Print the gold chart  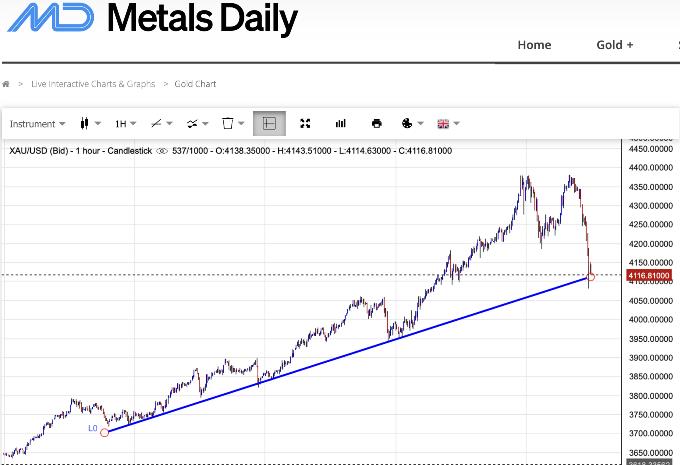pyautogui.click(x=376, y=124)
